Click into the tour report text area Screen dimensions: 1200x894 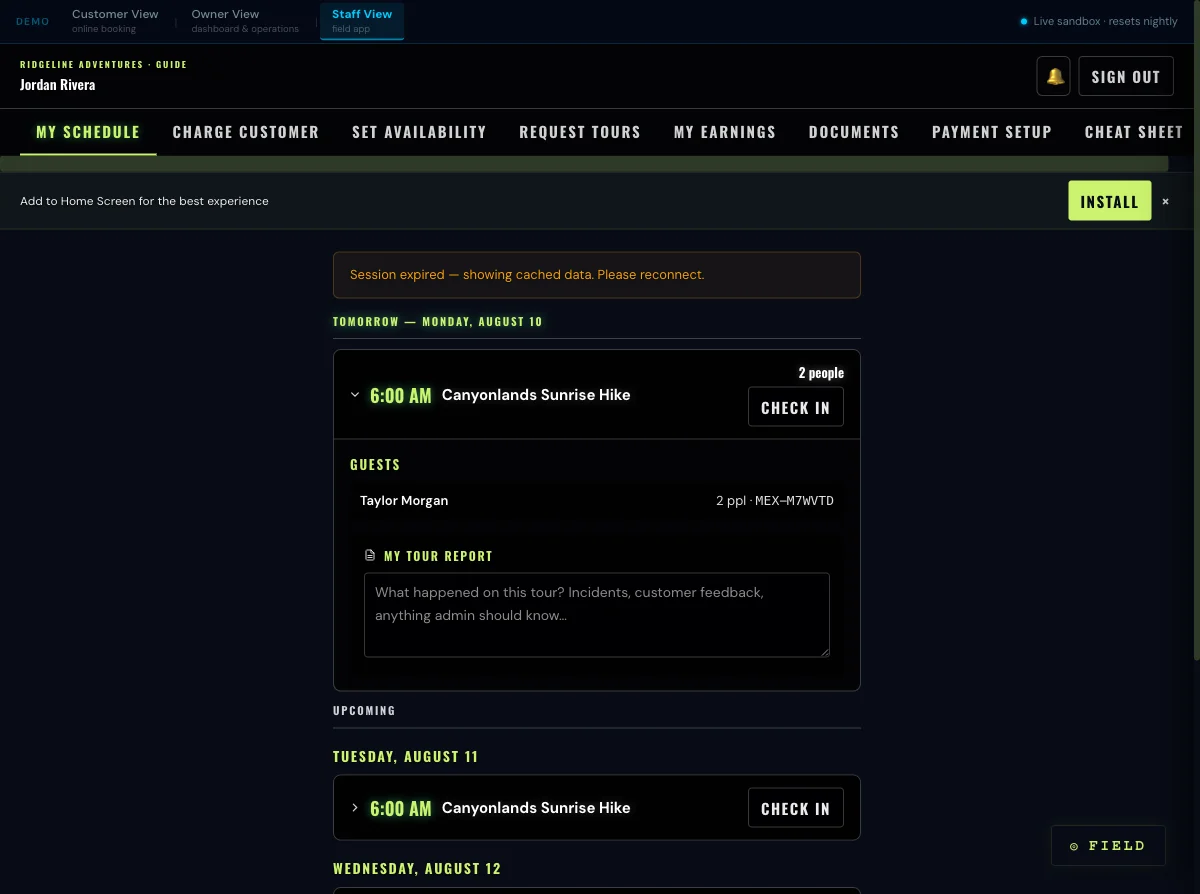597,615
